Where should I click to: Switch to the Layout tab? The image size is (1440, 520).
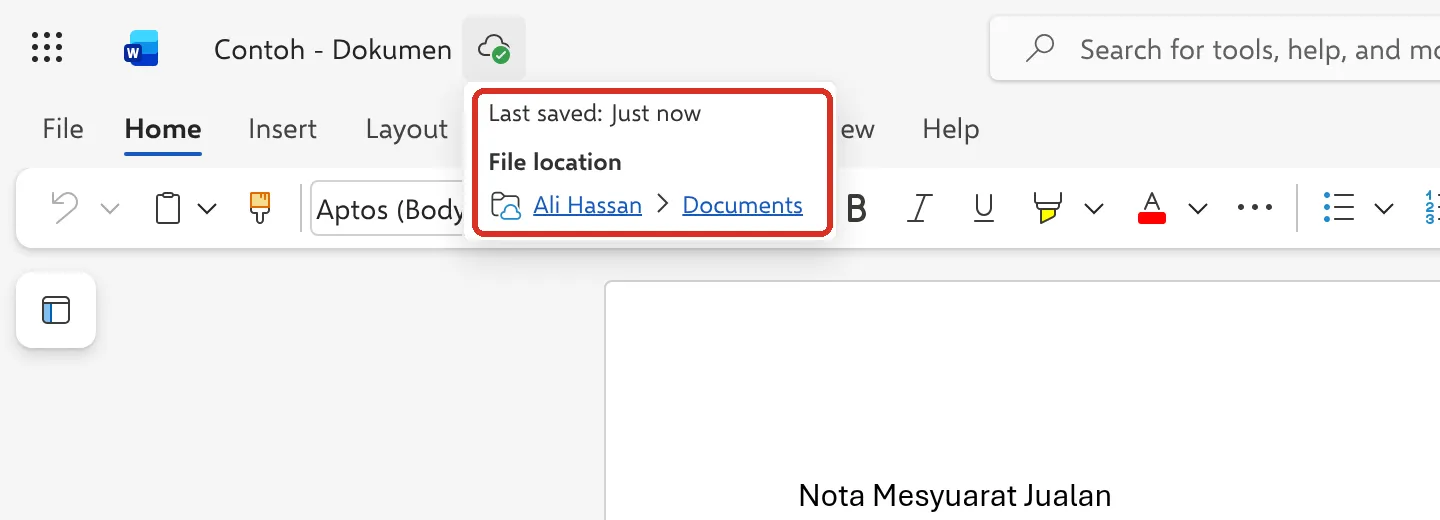tap(406, 129)
